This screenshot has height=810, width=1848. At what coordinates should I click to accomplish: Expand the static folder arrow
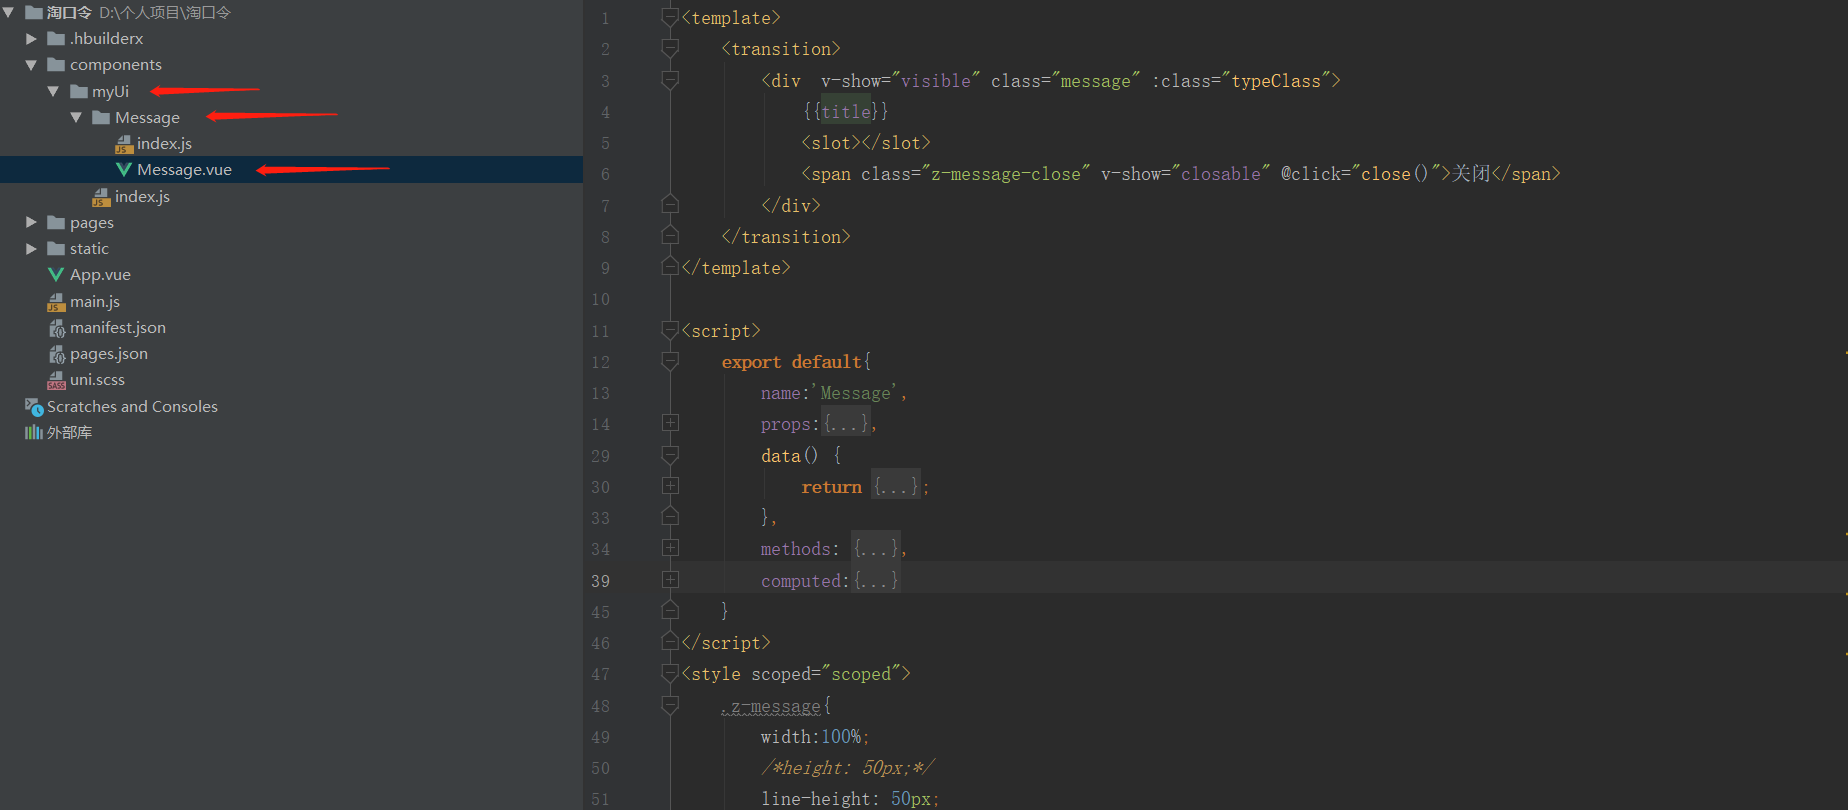pyautogui.click(x=31, y=248)
